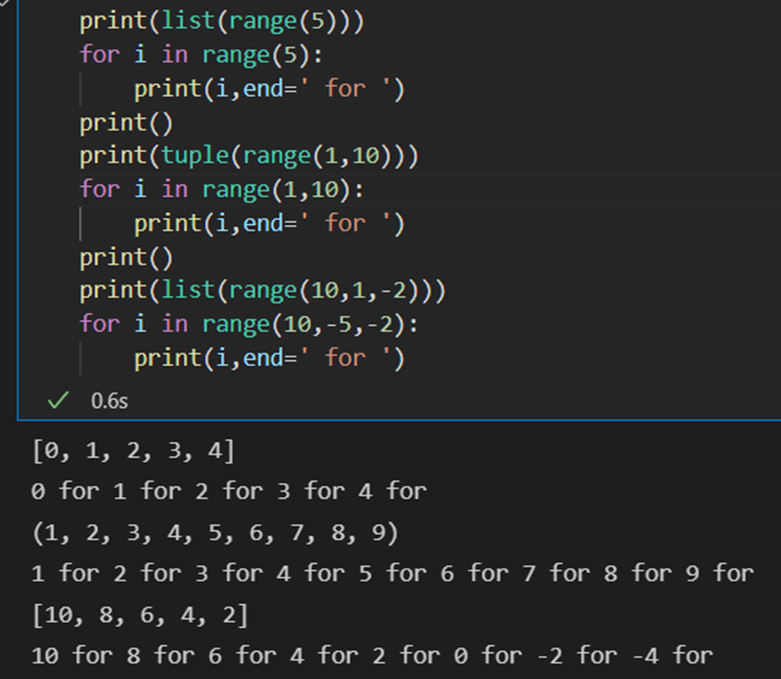
Task: Click the output line [0, 1, 2, 3, 4]
Action: (133, 451)
